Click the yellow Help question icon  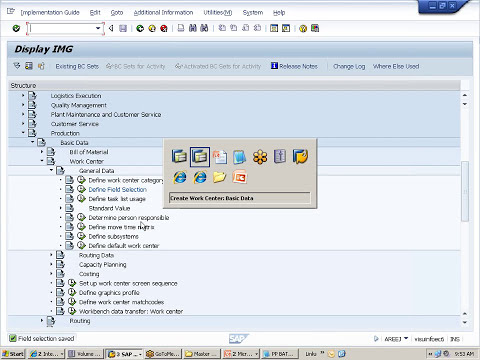click(x=303, y=28)
